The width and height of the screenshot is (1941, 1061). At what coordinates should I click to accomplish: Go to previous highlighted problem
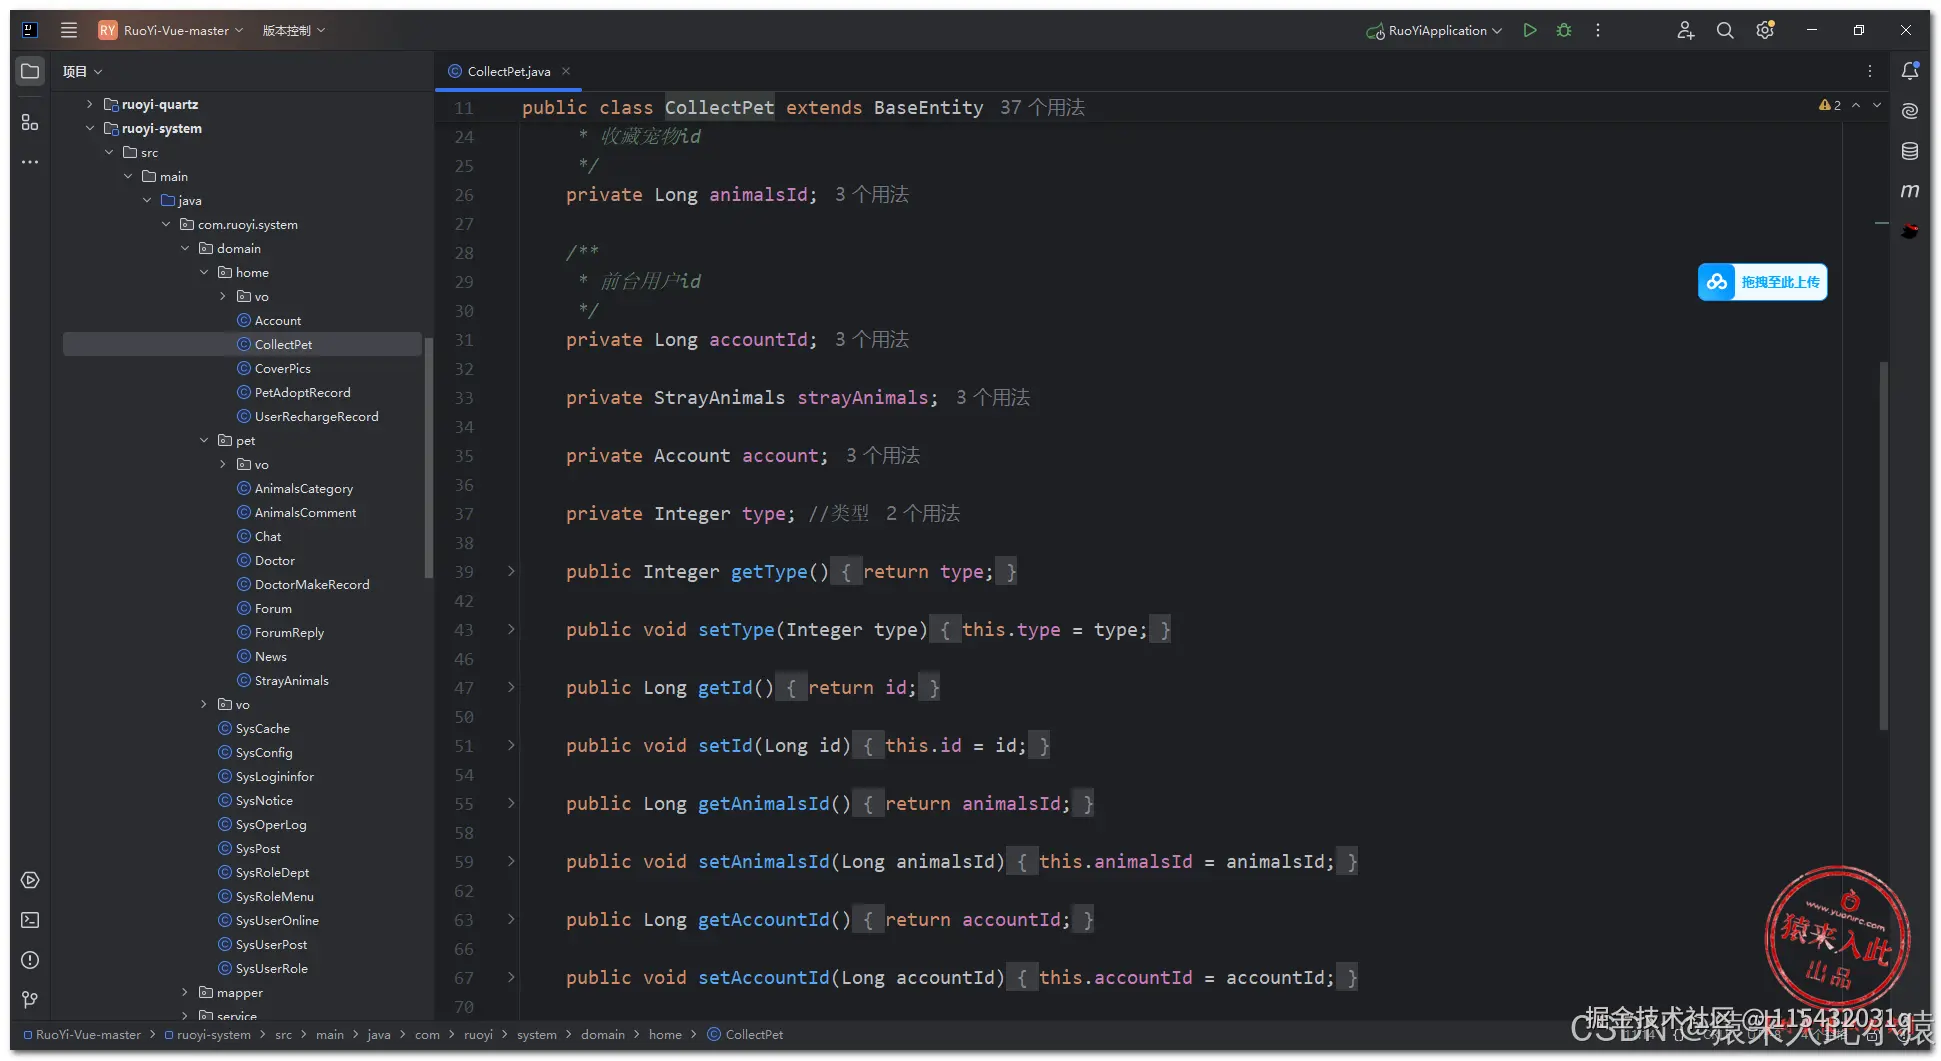click(1856, 105)
